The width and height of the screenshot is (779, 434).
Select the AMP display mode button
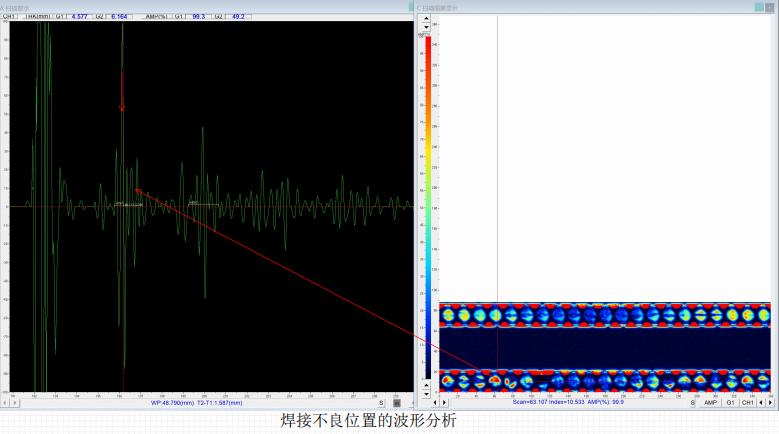(710, 402)
